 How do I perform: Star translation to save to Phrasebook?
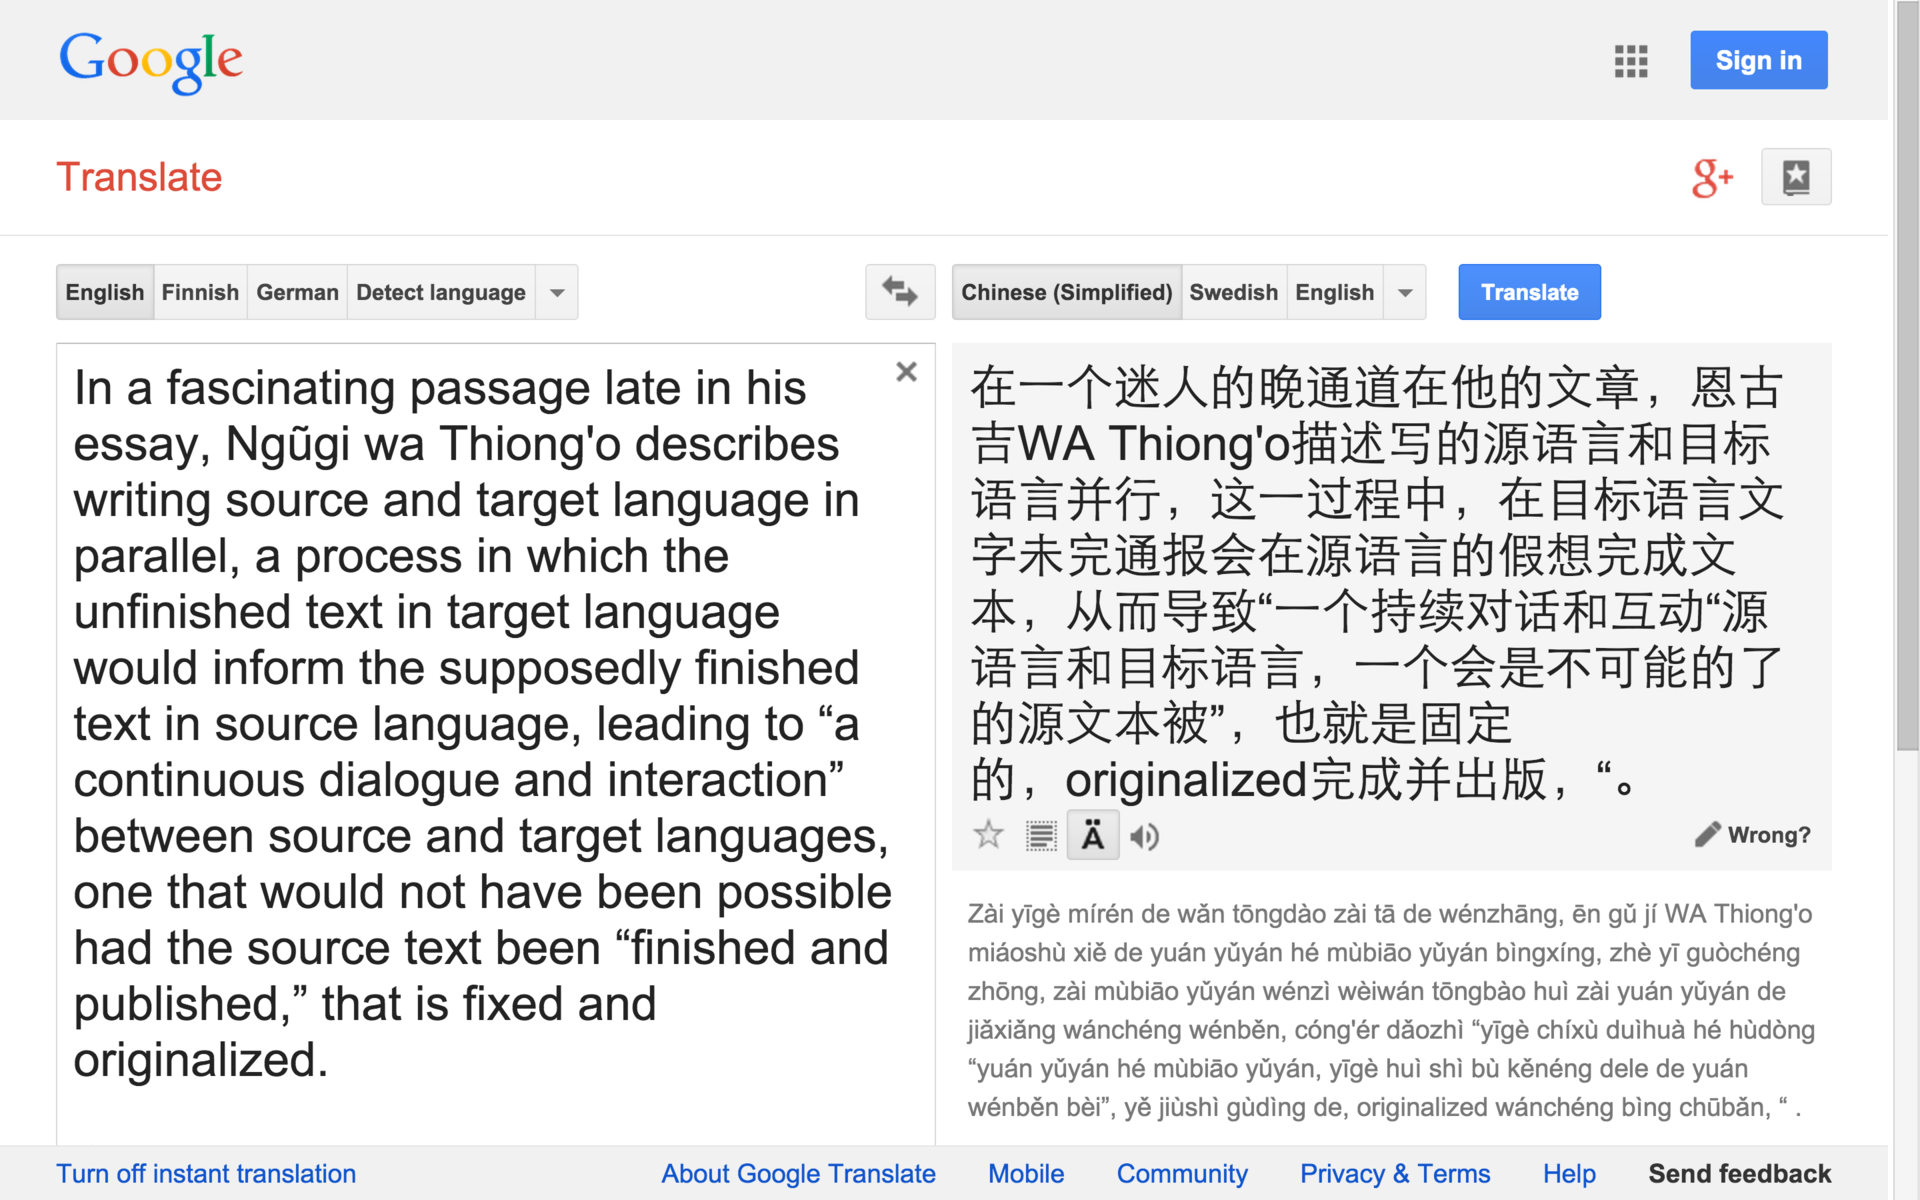pyautogui.click(x=988, y=835)
